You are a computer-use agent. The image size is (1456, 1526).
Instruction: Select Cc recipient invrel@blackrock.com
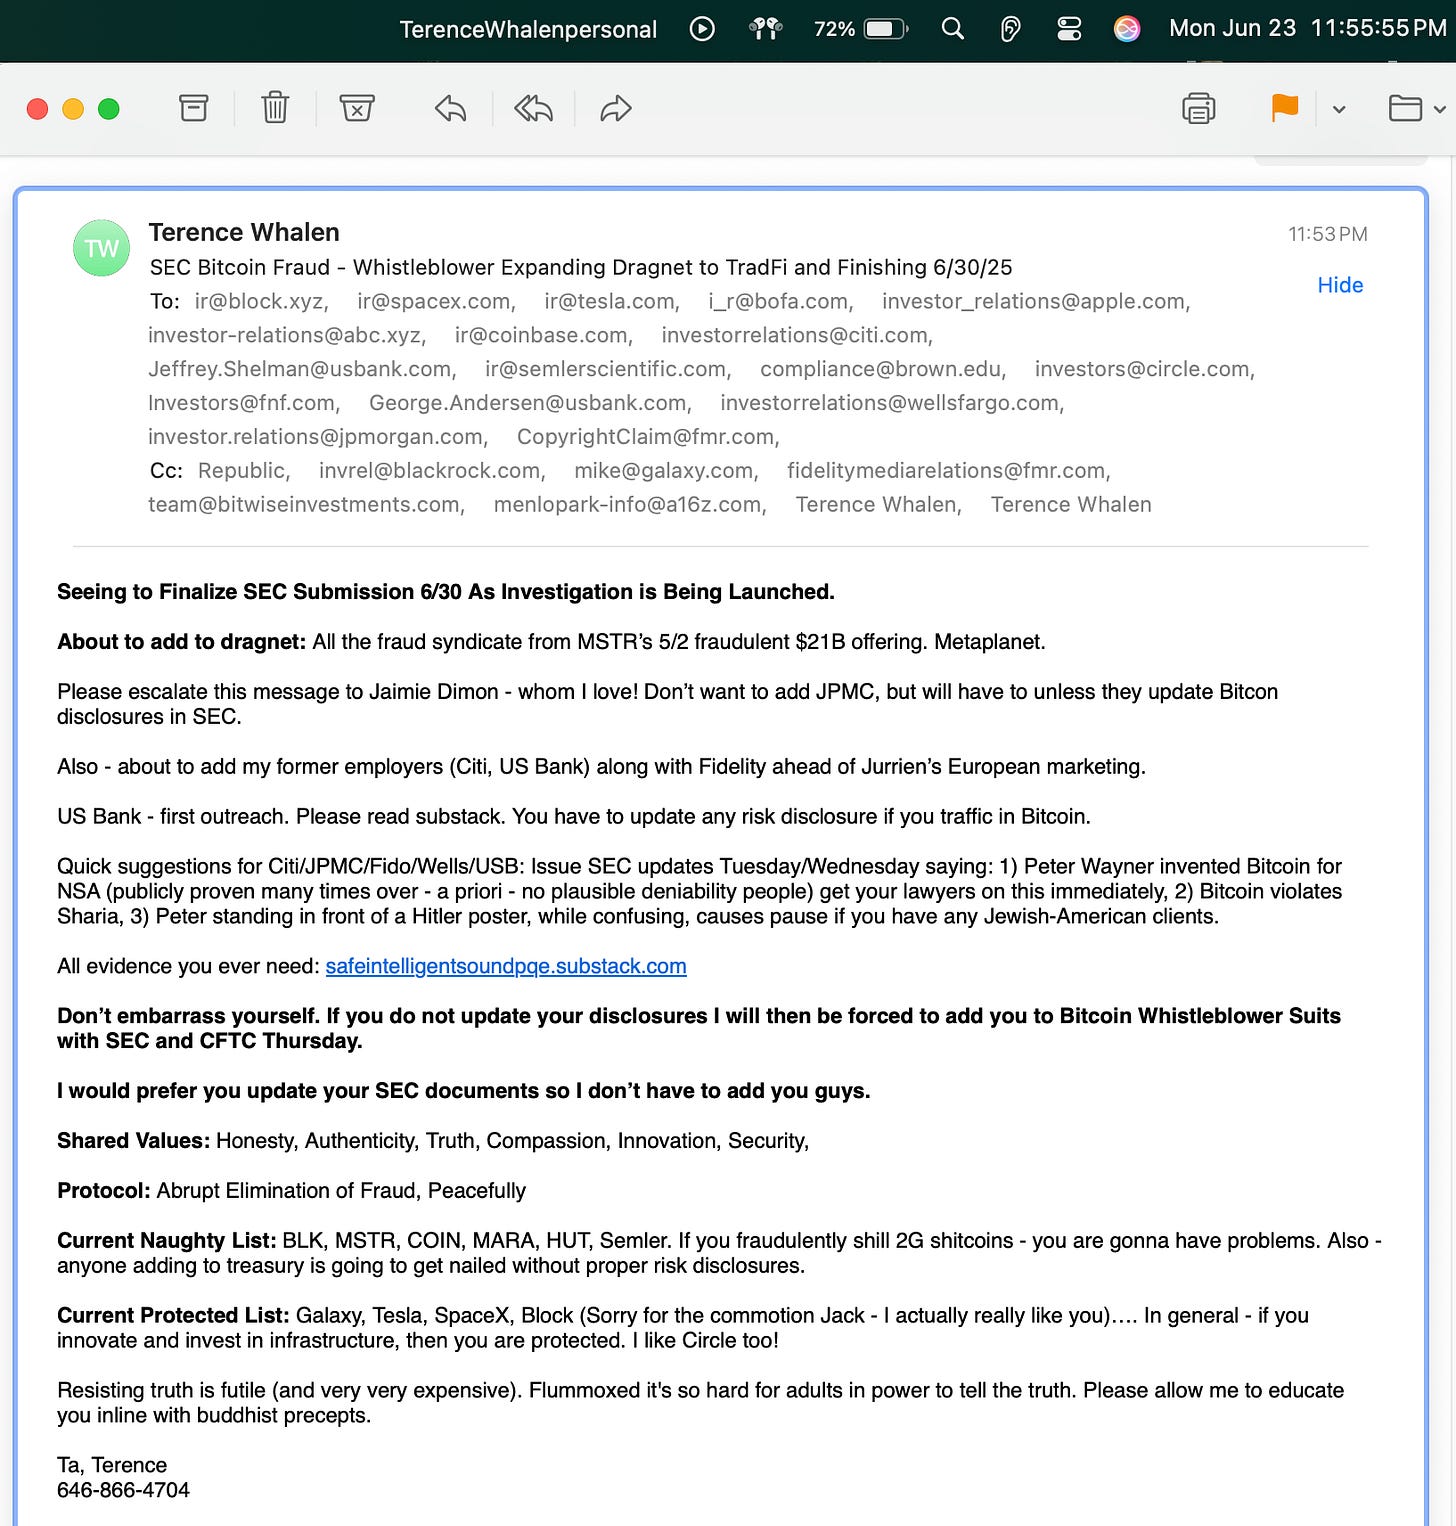pos(432,471)
